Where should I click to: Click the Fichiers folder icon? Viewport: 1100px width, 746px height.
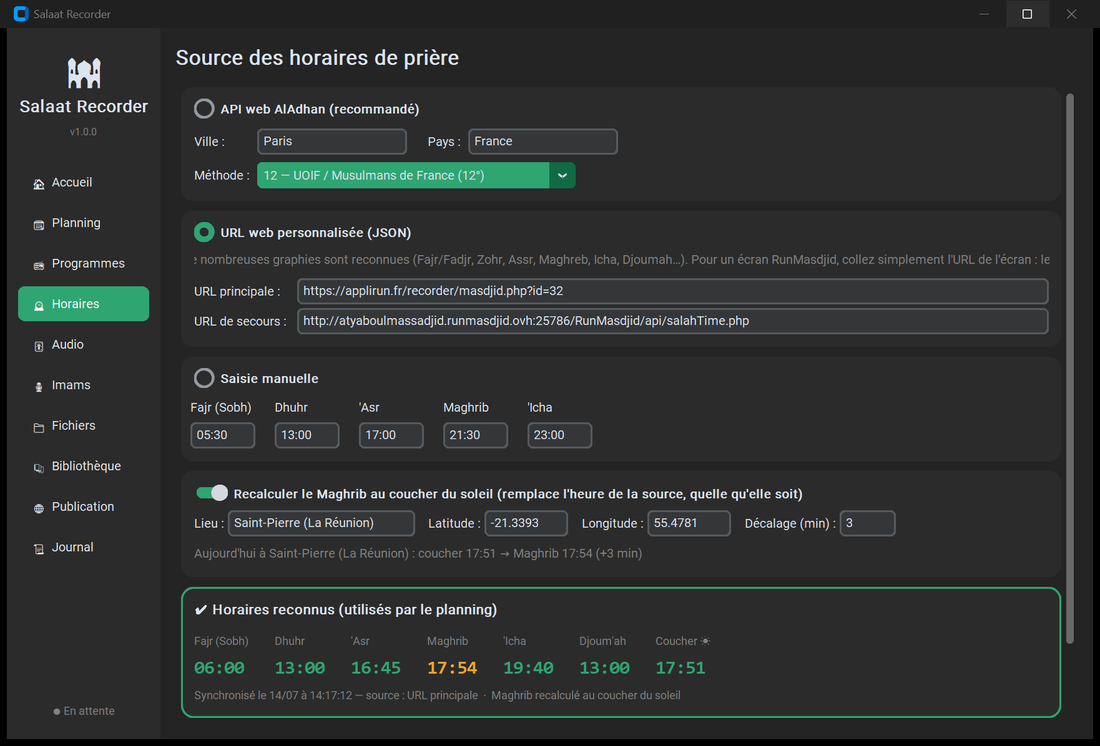point(39,427)
